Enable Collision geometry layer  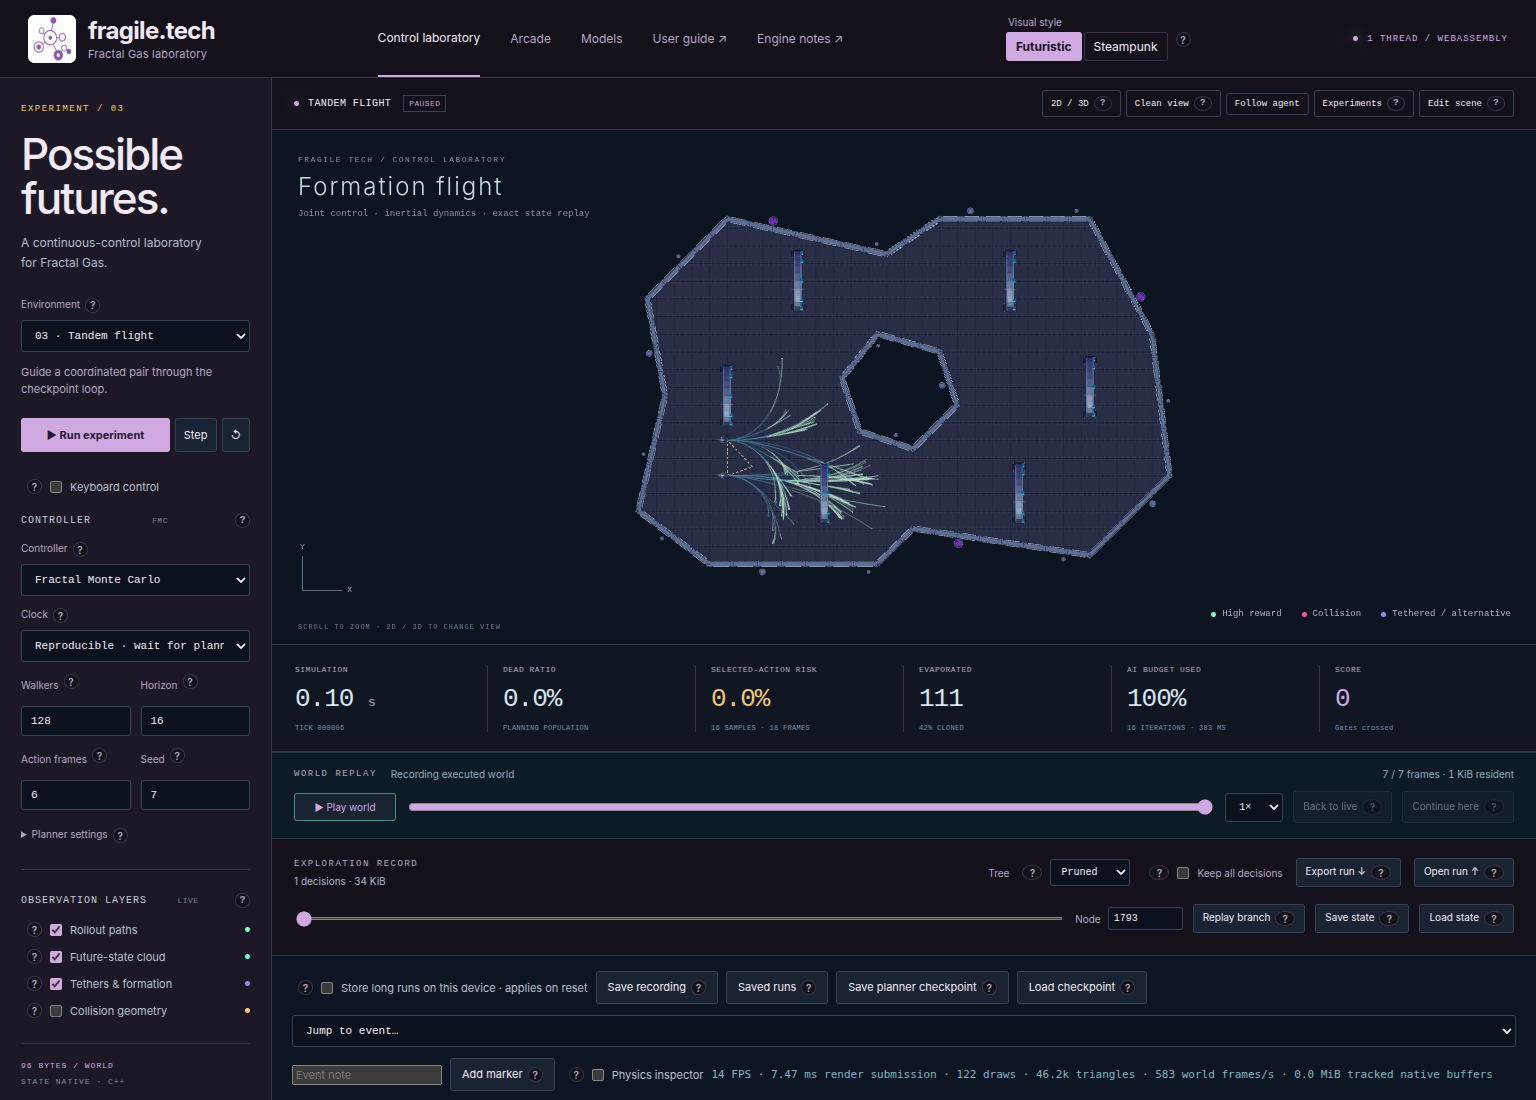pyautogui.click(x=56, y=1011)
